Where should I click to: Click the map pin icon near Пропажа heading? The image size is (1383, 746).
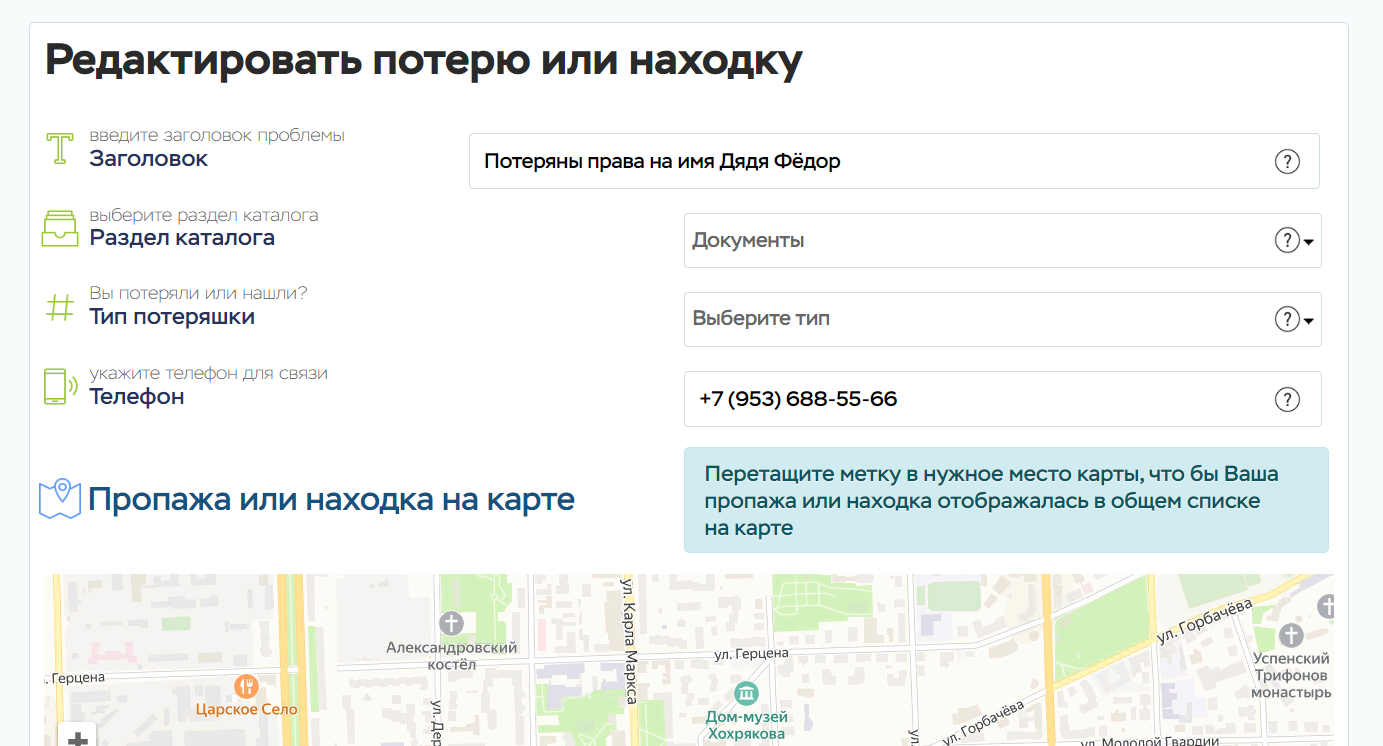[x=59, y=499]
